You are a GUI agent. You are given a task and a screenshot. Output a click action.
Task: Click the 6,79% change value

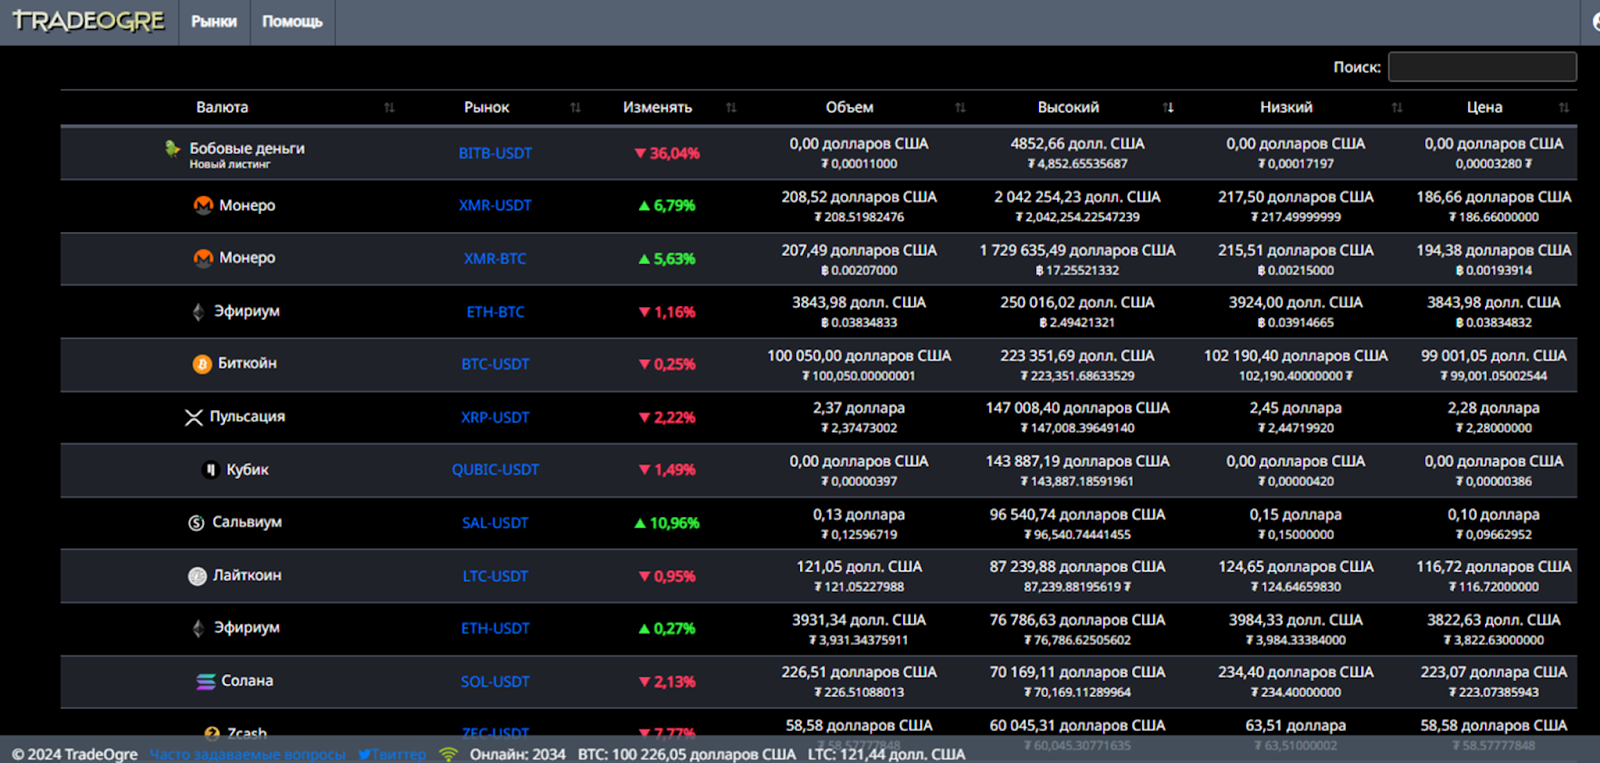pyautogui.click(x=667, y=205)
